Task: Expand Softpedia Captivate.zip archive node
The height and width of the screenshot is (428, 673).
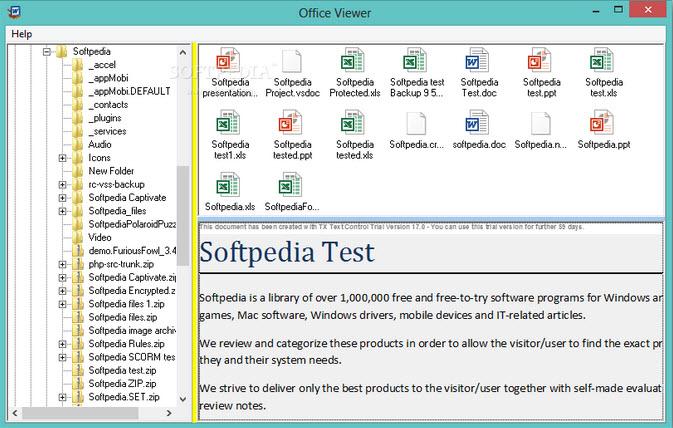Action: click(63, 277)
